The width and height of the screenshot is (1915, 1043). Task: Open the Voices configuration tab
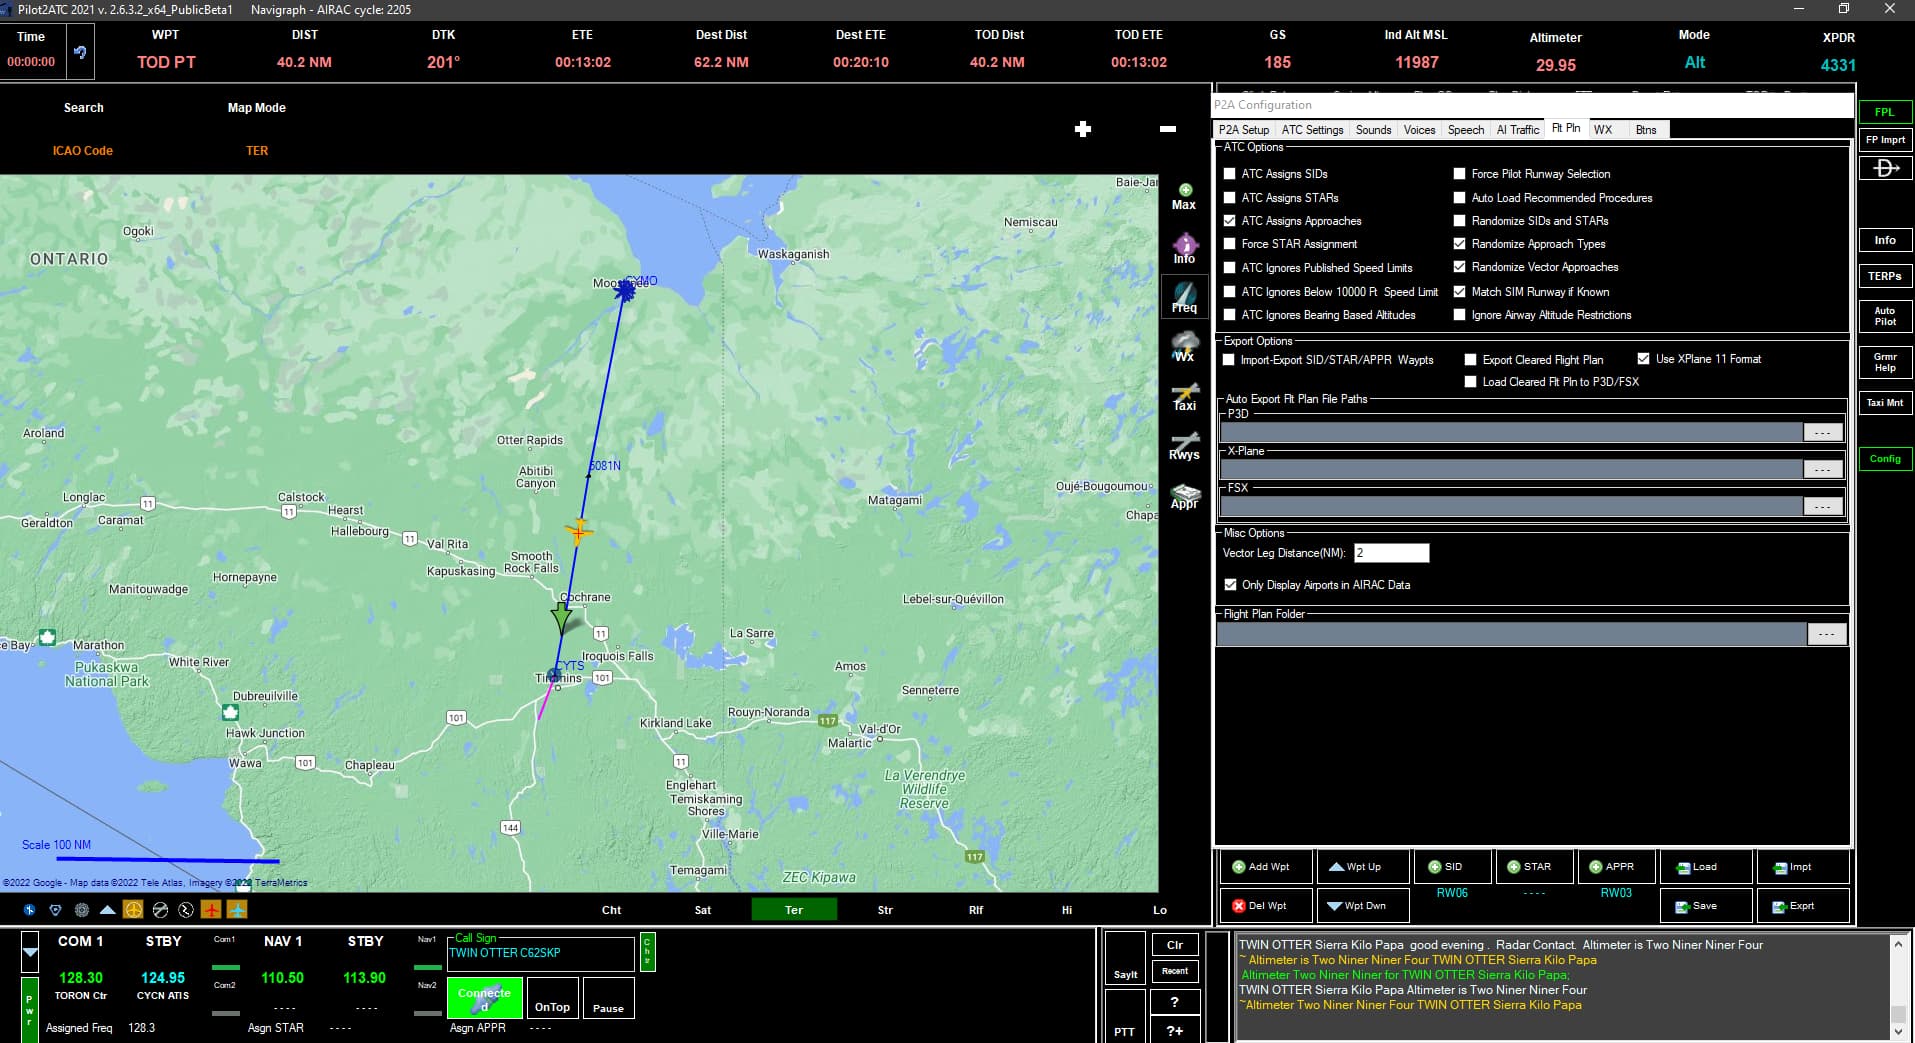pyautogui.click(x=1419, y=129)
